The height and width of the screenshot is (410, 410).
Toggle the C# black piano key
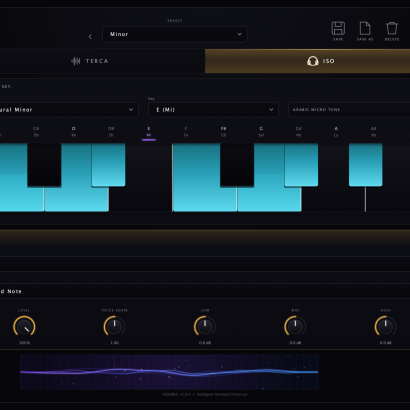[x=44, y=165]
